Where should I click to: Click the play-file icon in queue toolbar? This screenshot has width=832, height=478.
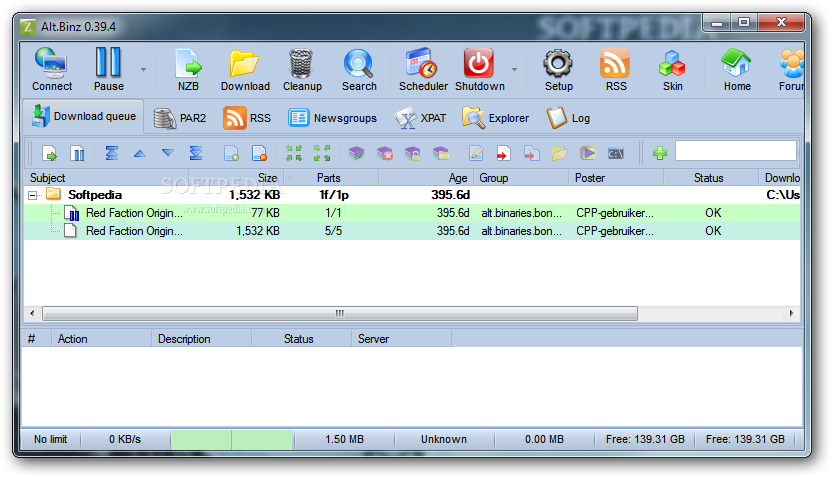(587, 153)
